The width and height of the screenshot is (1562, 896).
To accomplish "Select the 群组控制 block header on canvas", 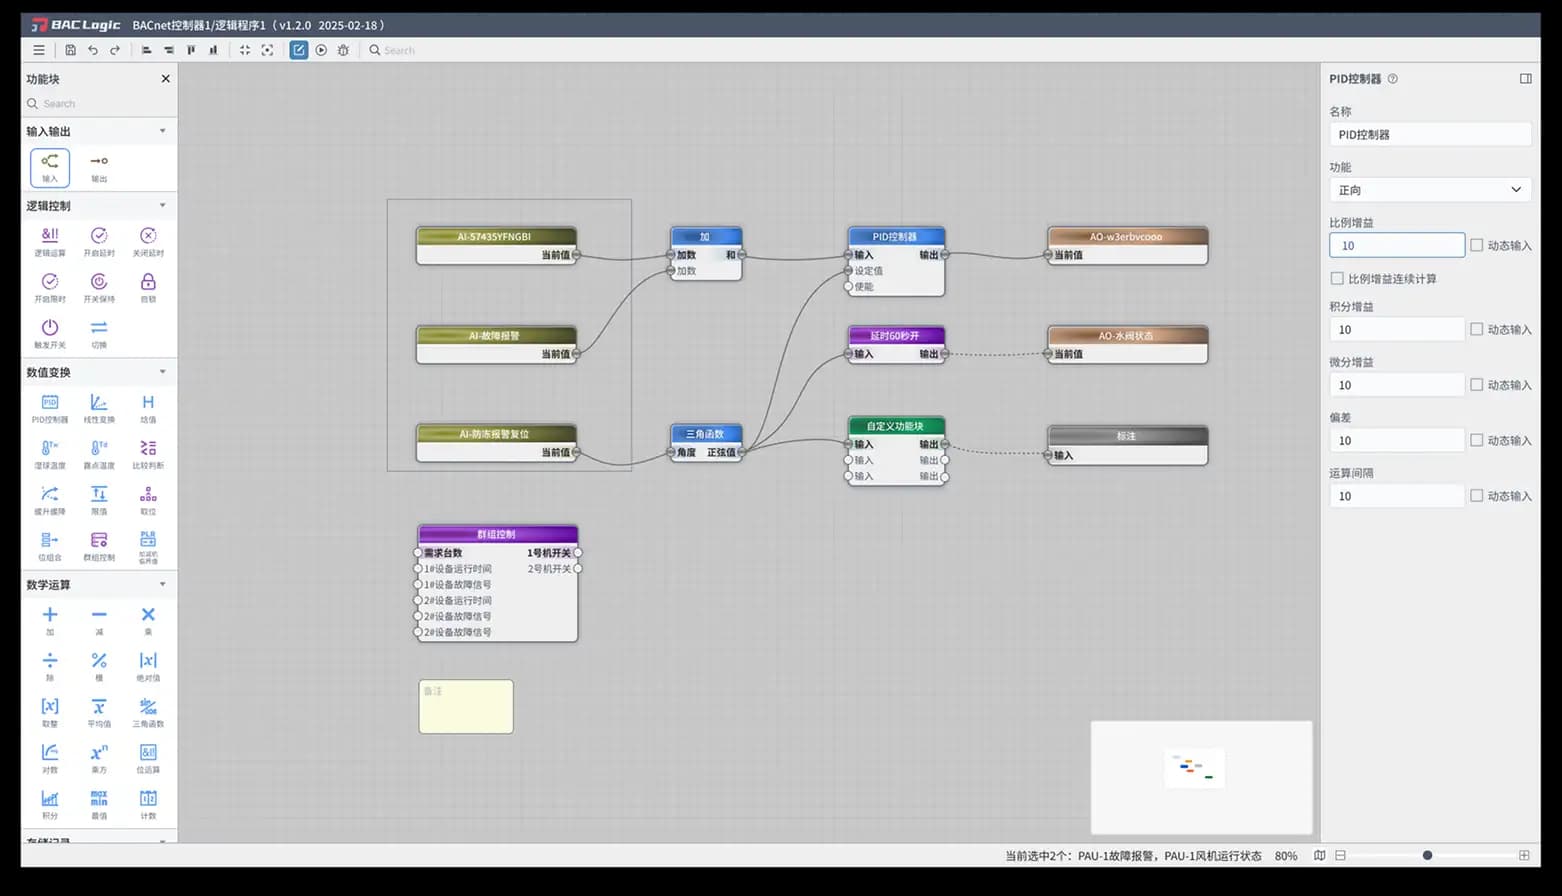I will (x=498, y=535).
